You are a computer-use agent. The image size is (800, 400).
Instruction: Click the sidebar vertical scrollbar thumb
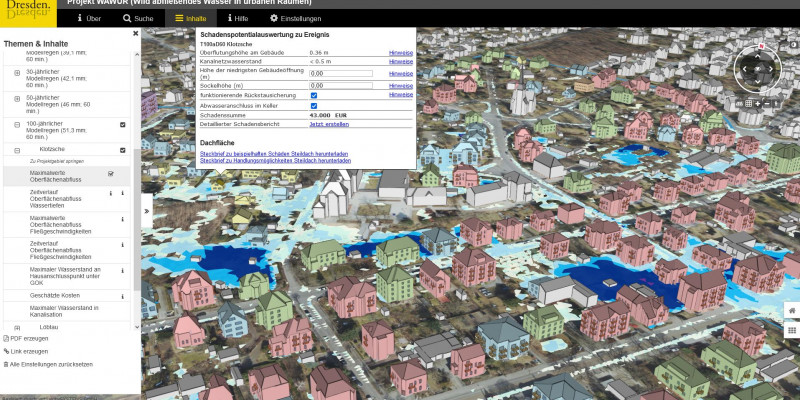(137, 219)
